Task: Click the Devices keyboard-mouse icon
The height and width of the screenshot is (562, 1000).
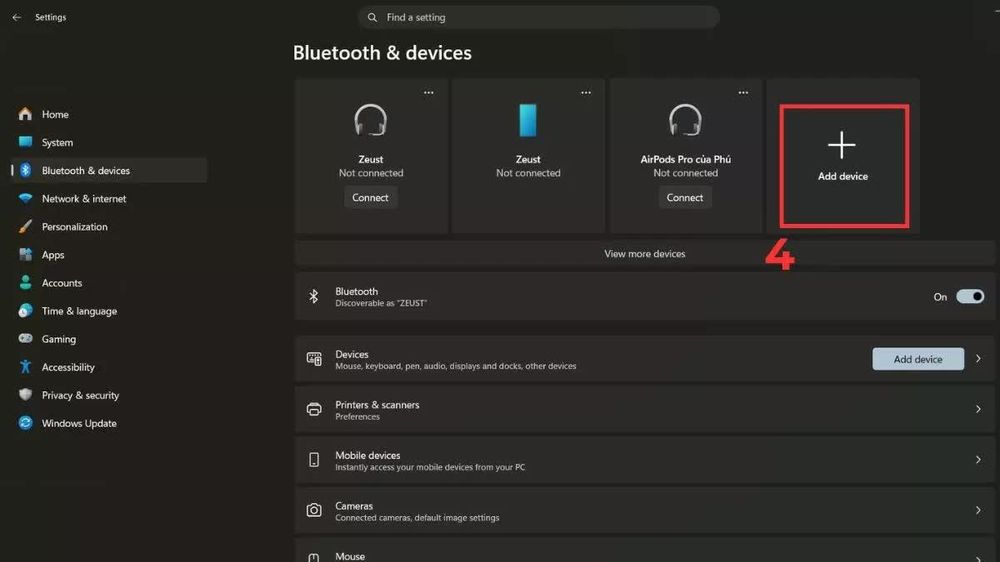Action: click(x=314, y=359)
